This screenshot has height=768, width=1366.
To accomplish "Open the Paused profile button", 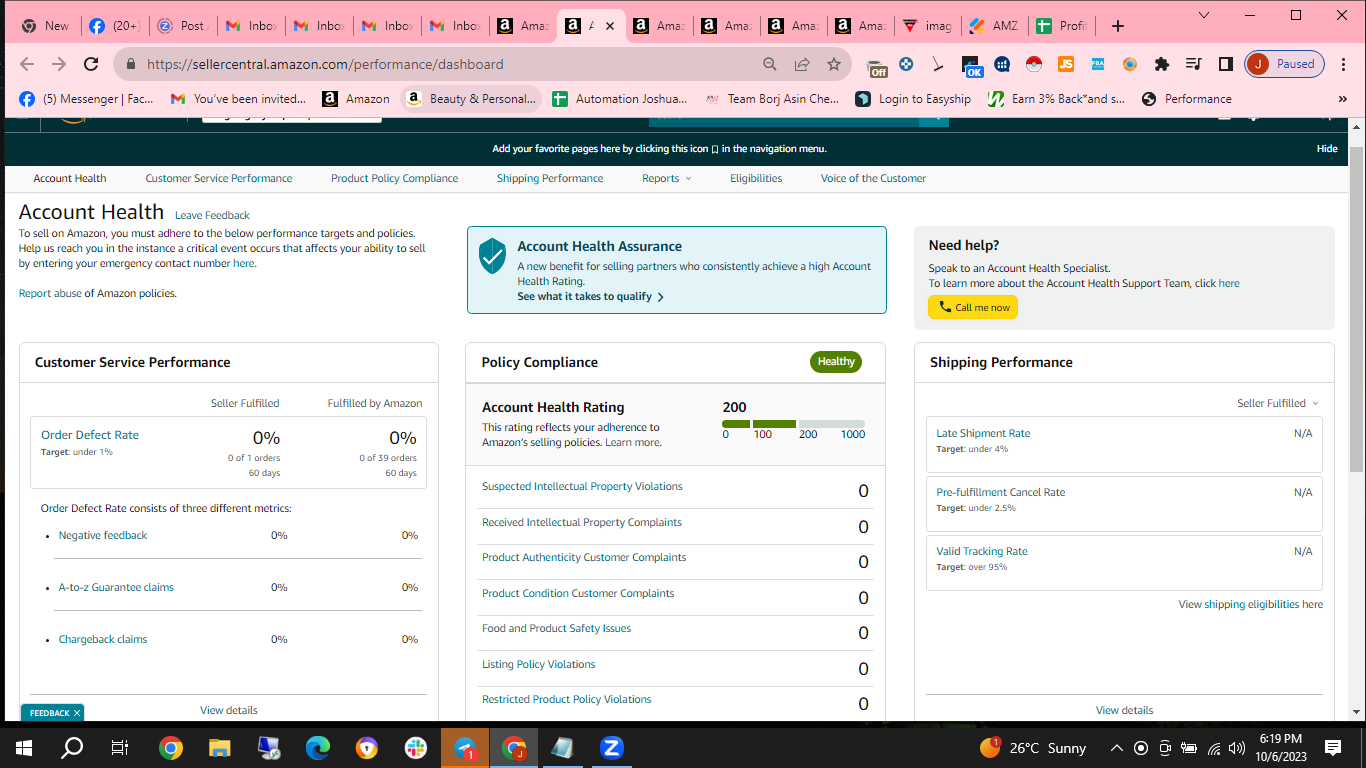I will click(1285, 64).
